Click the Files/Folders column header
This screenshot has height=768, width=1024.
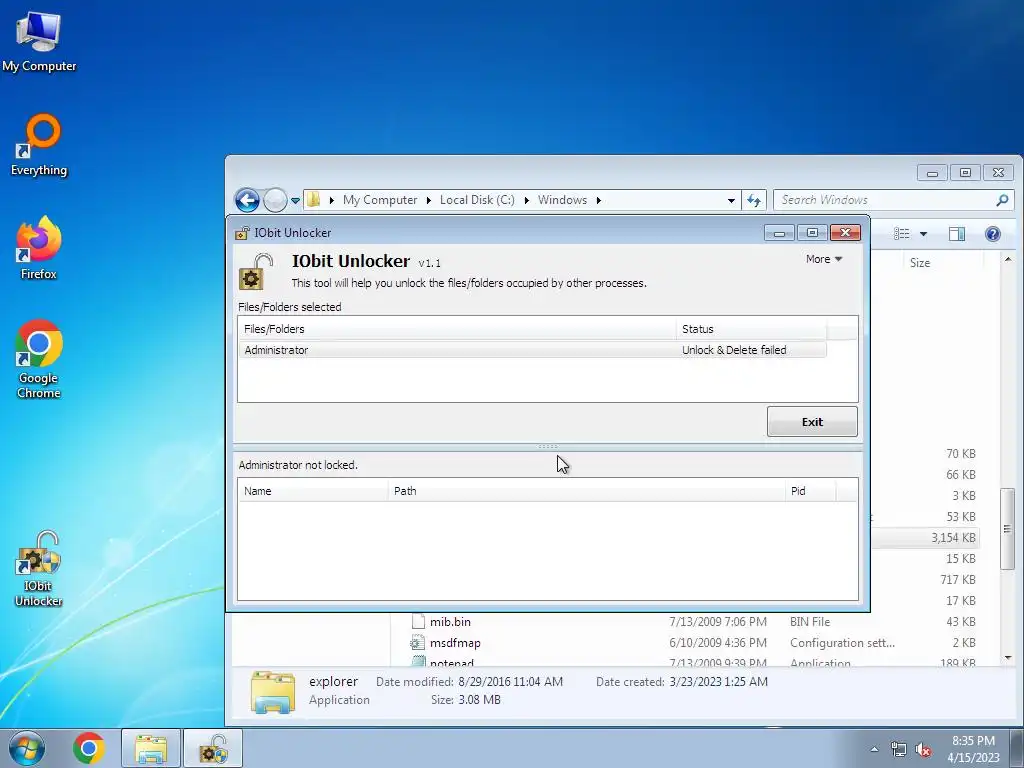457,329
